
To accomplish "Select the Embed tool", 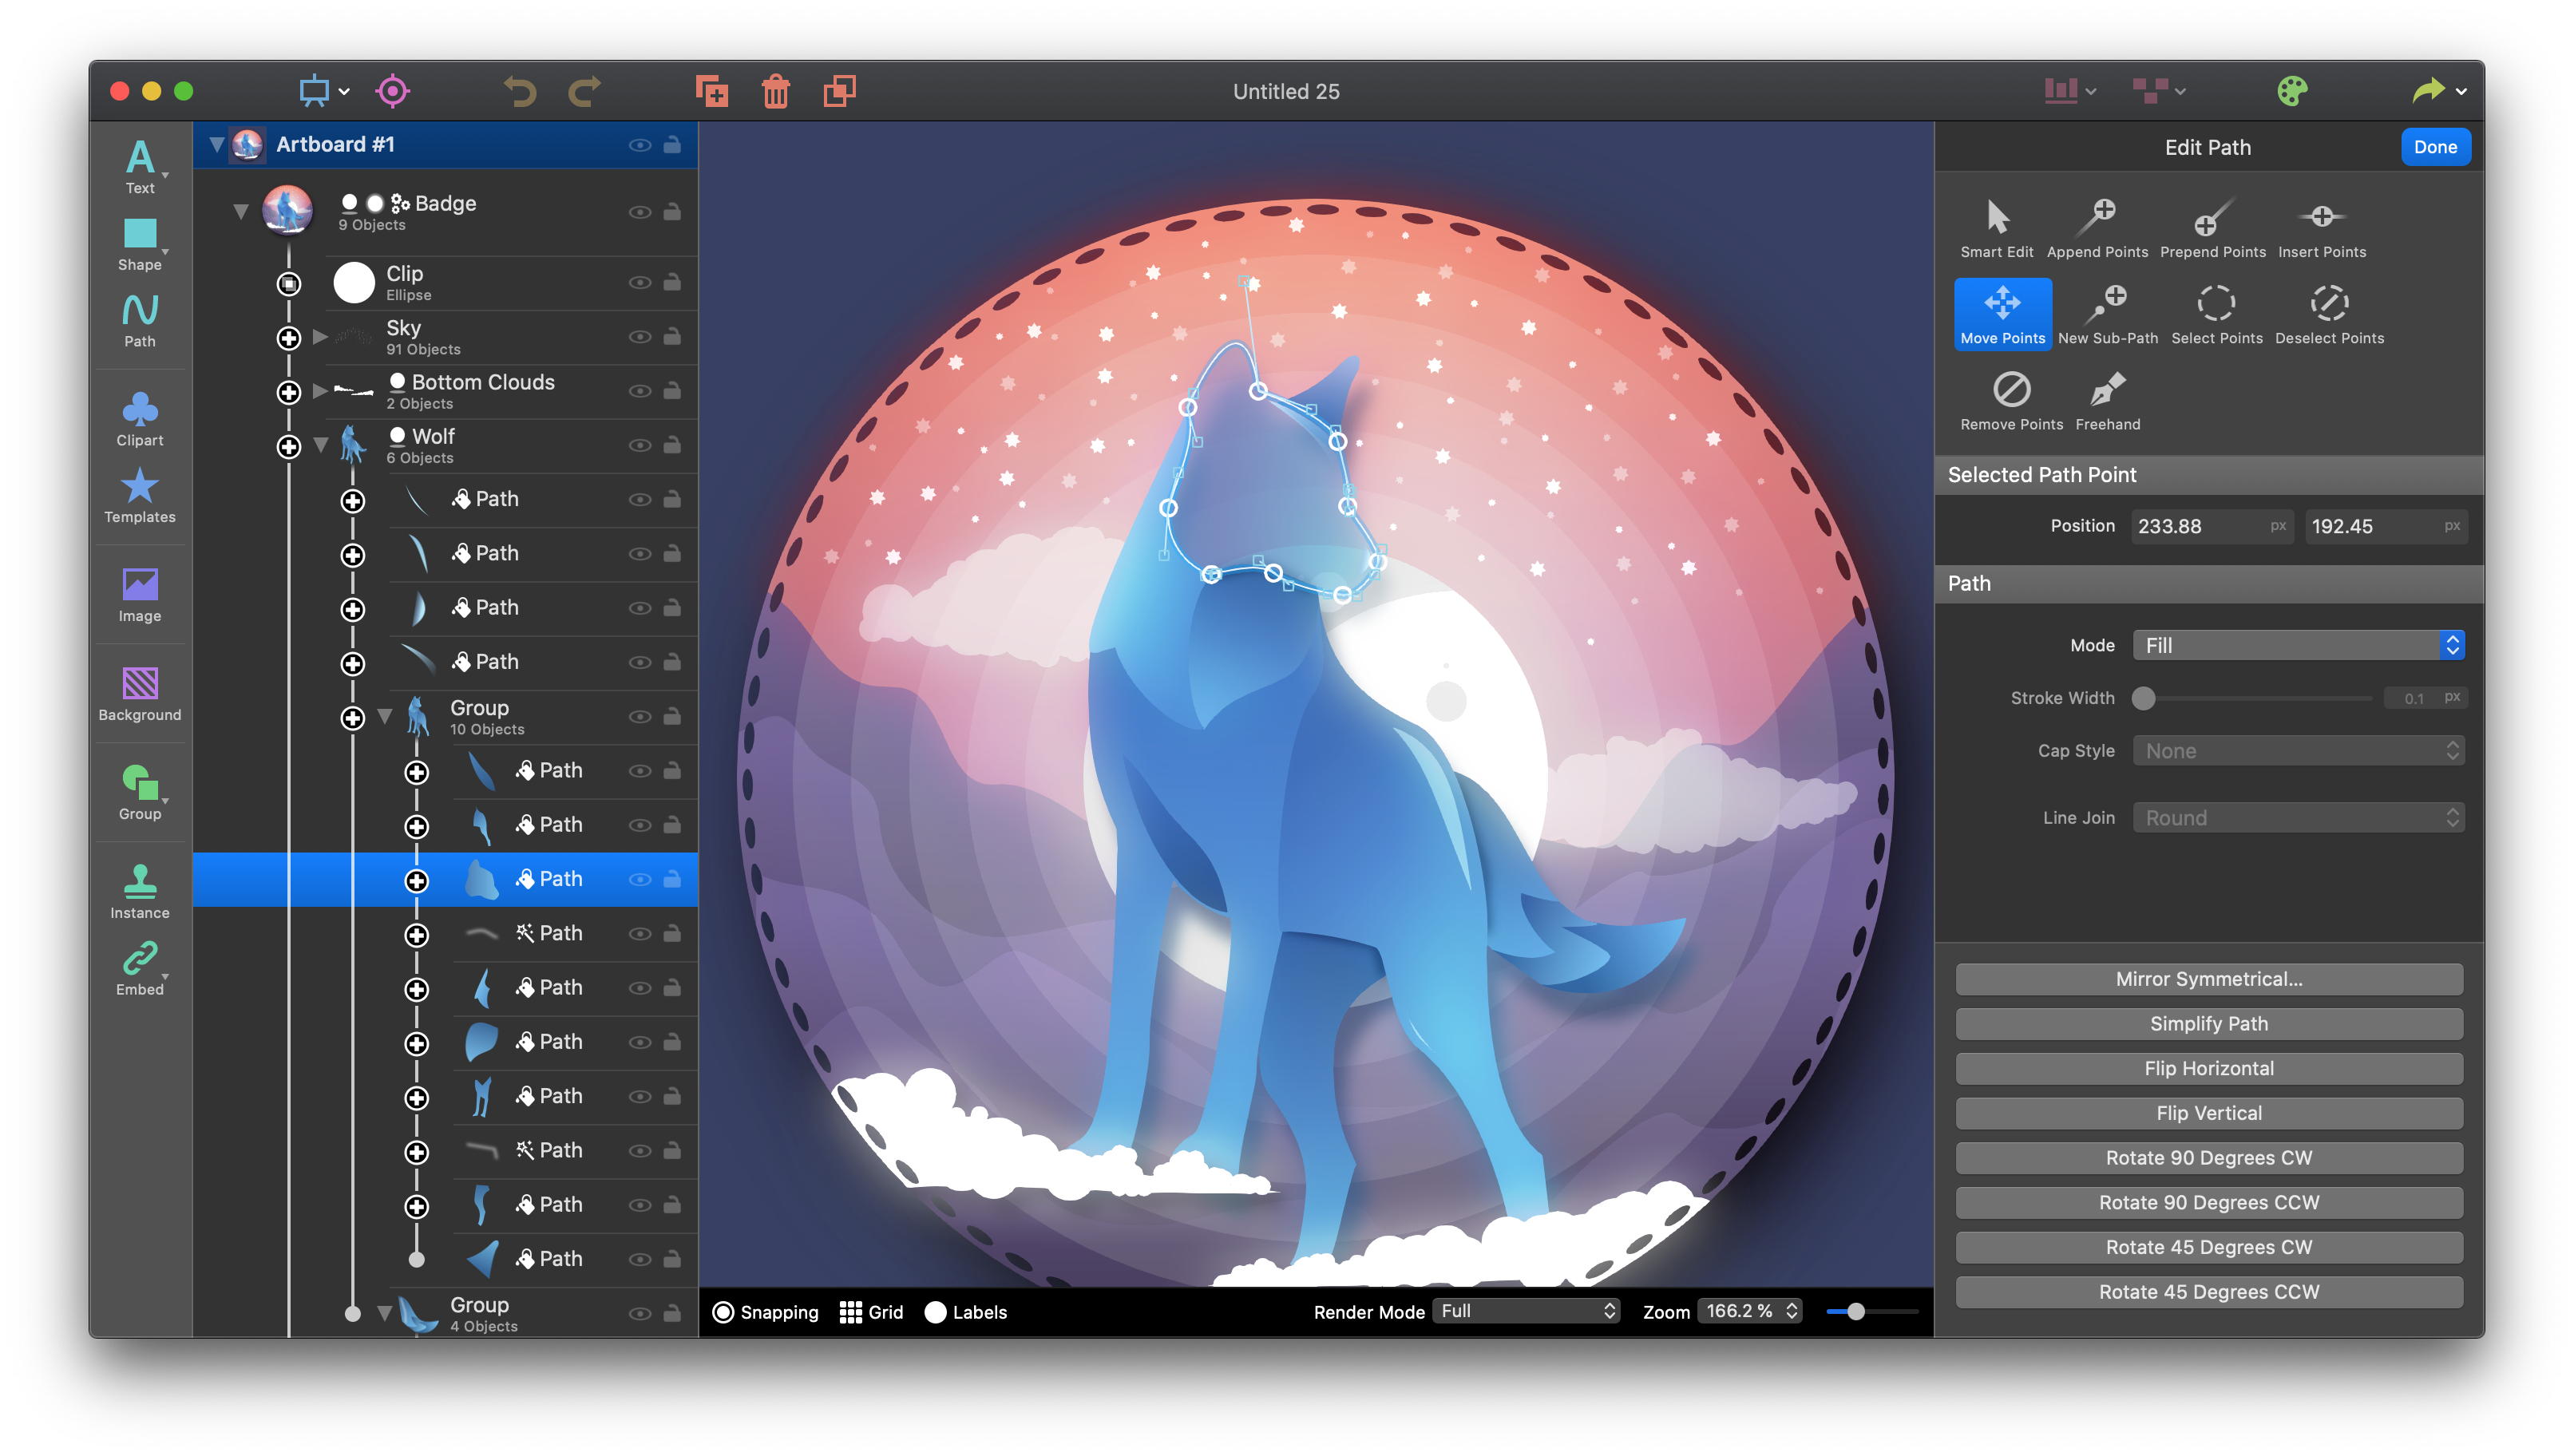I will click(x=140, y=968).
